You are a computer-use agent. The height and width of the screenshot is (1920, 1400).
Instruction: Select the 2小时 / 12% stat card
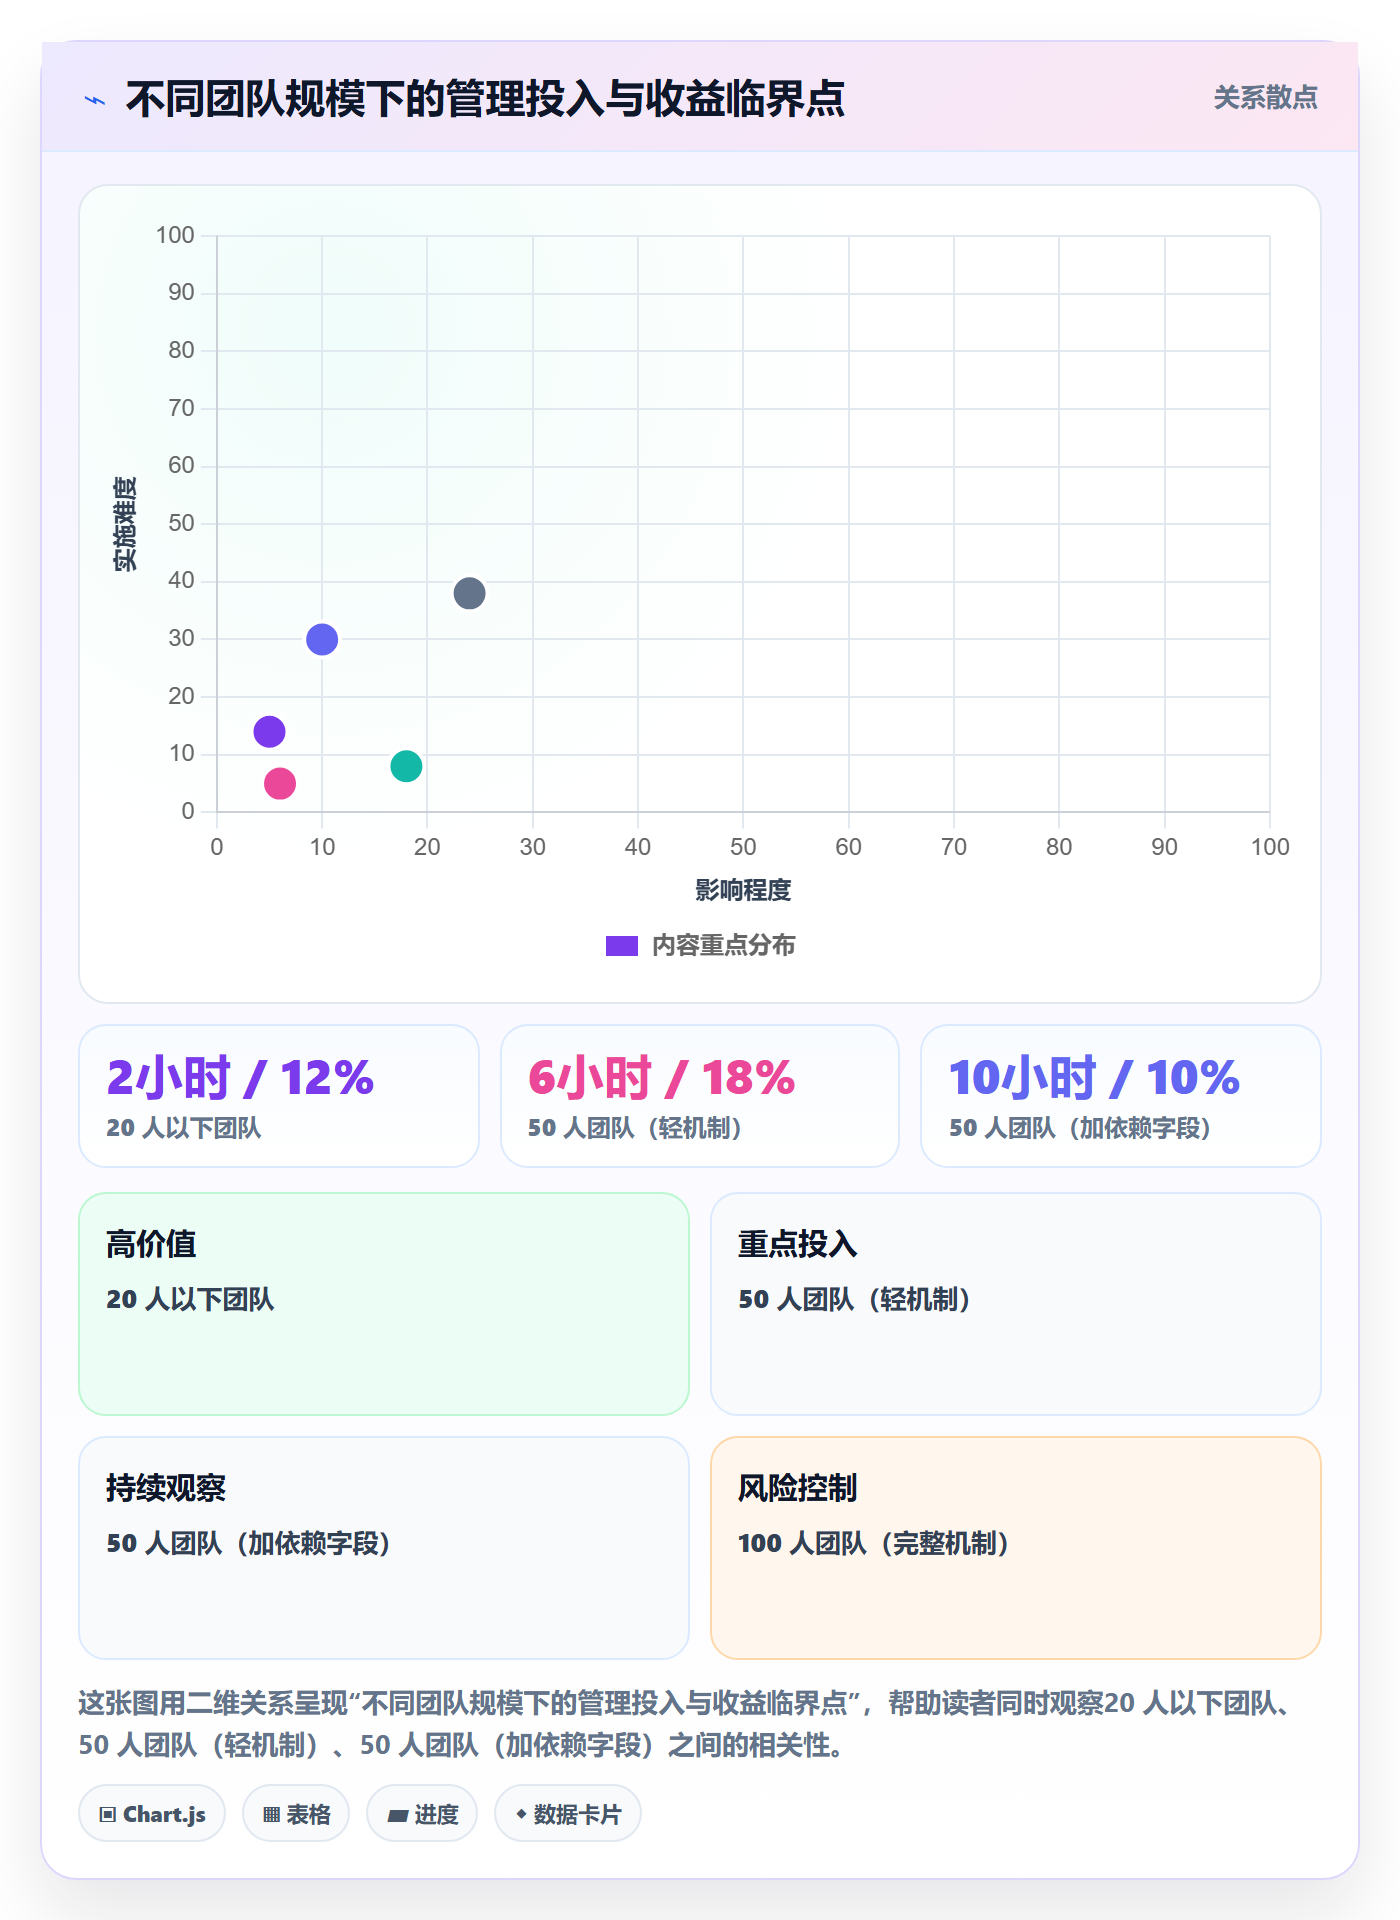tap(279, 1096)
